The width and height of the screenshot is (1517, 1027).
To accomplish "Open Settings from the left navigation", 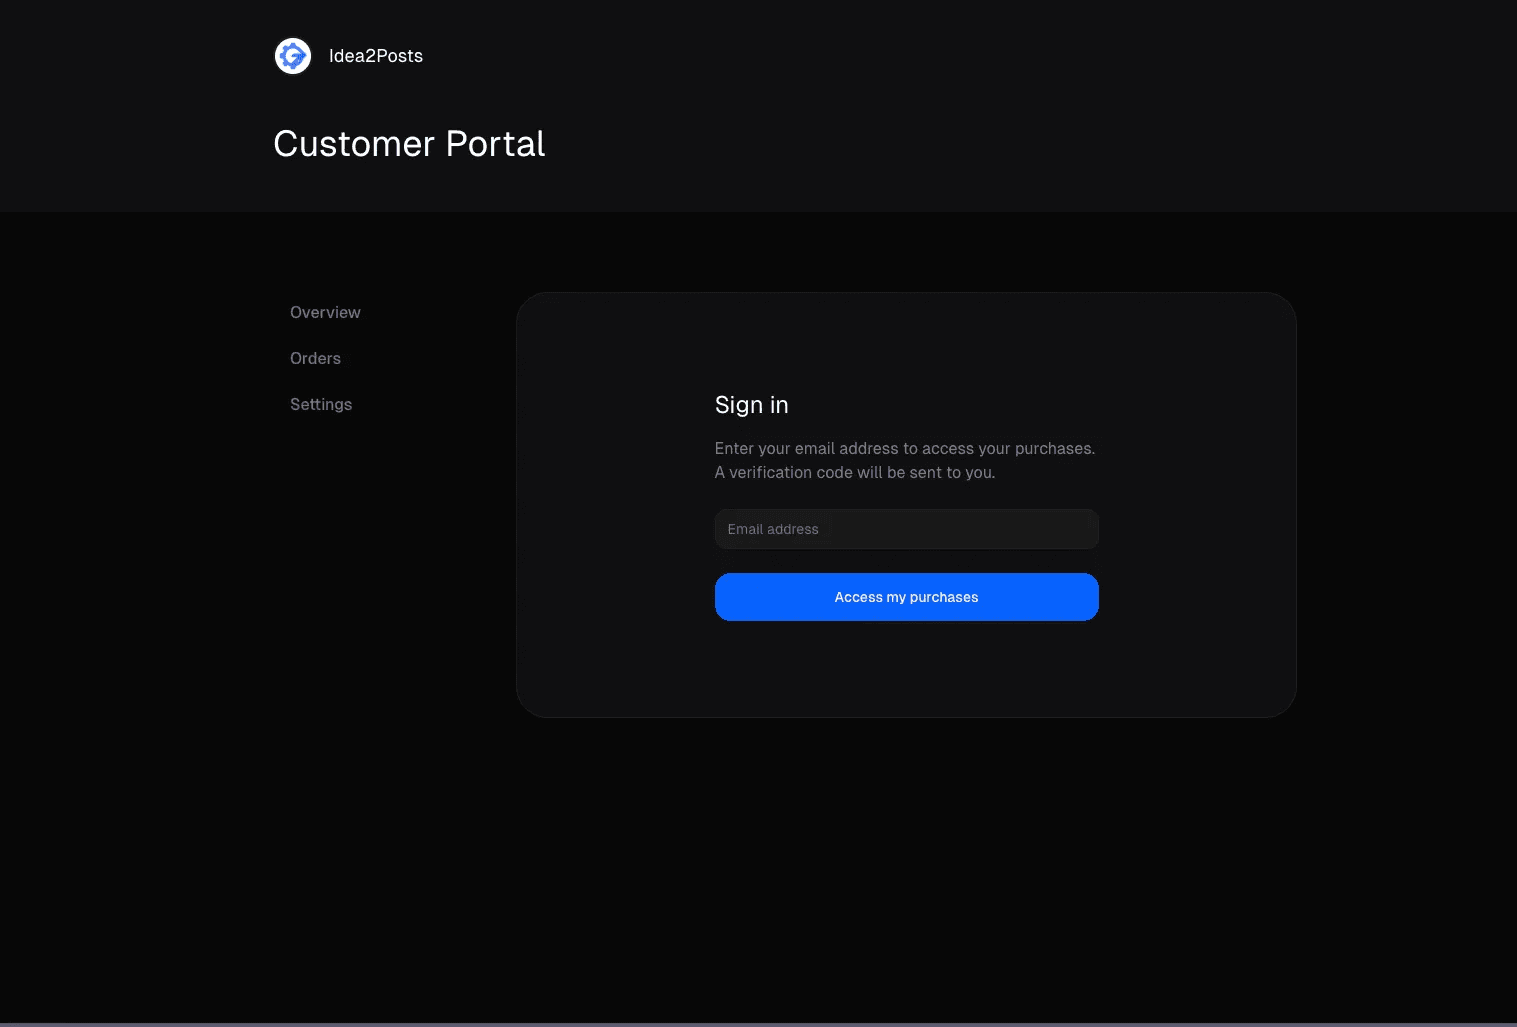I will pos(321,404).
